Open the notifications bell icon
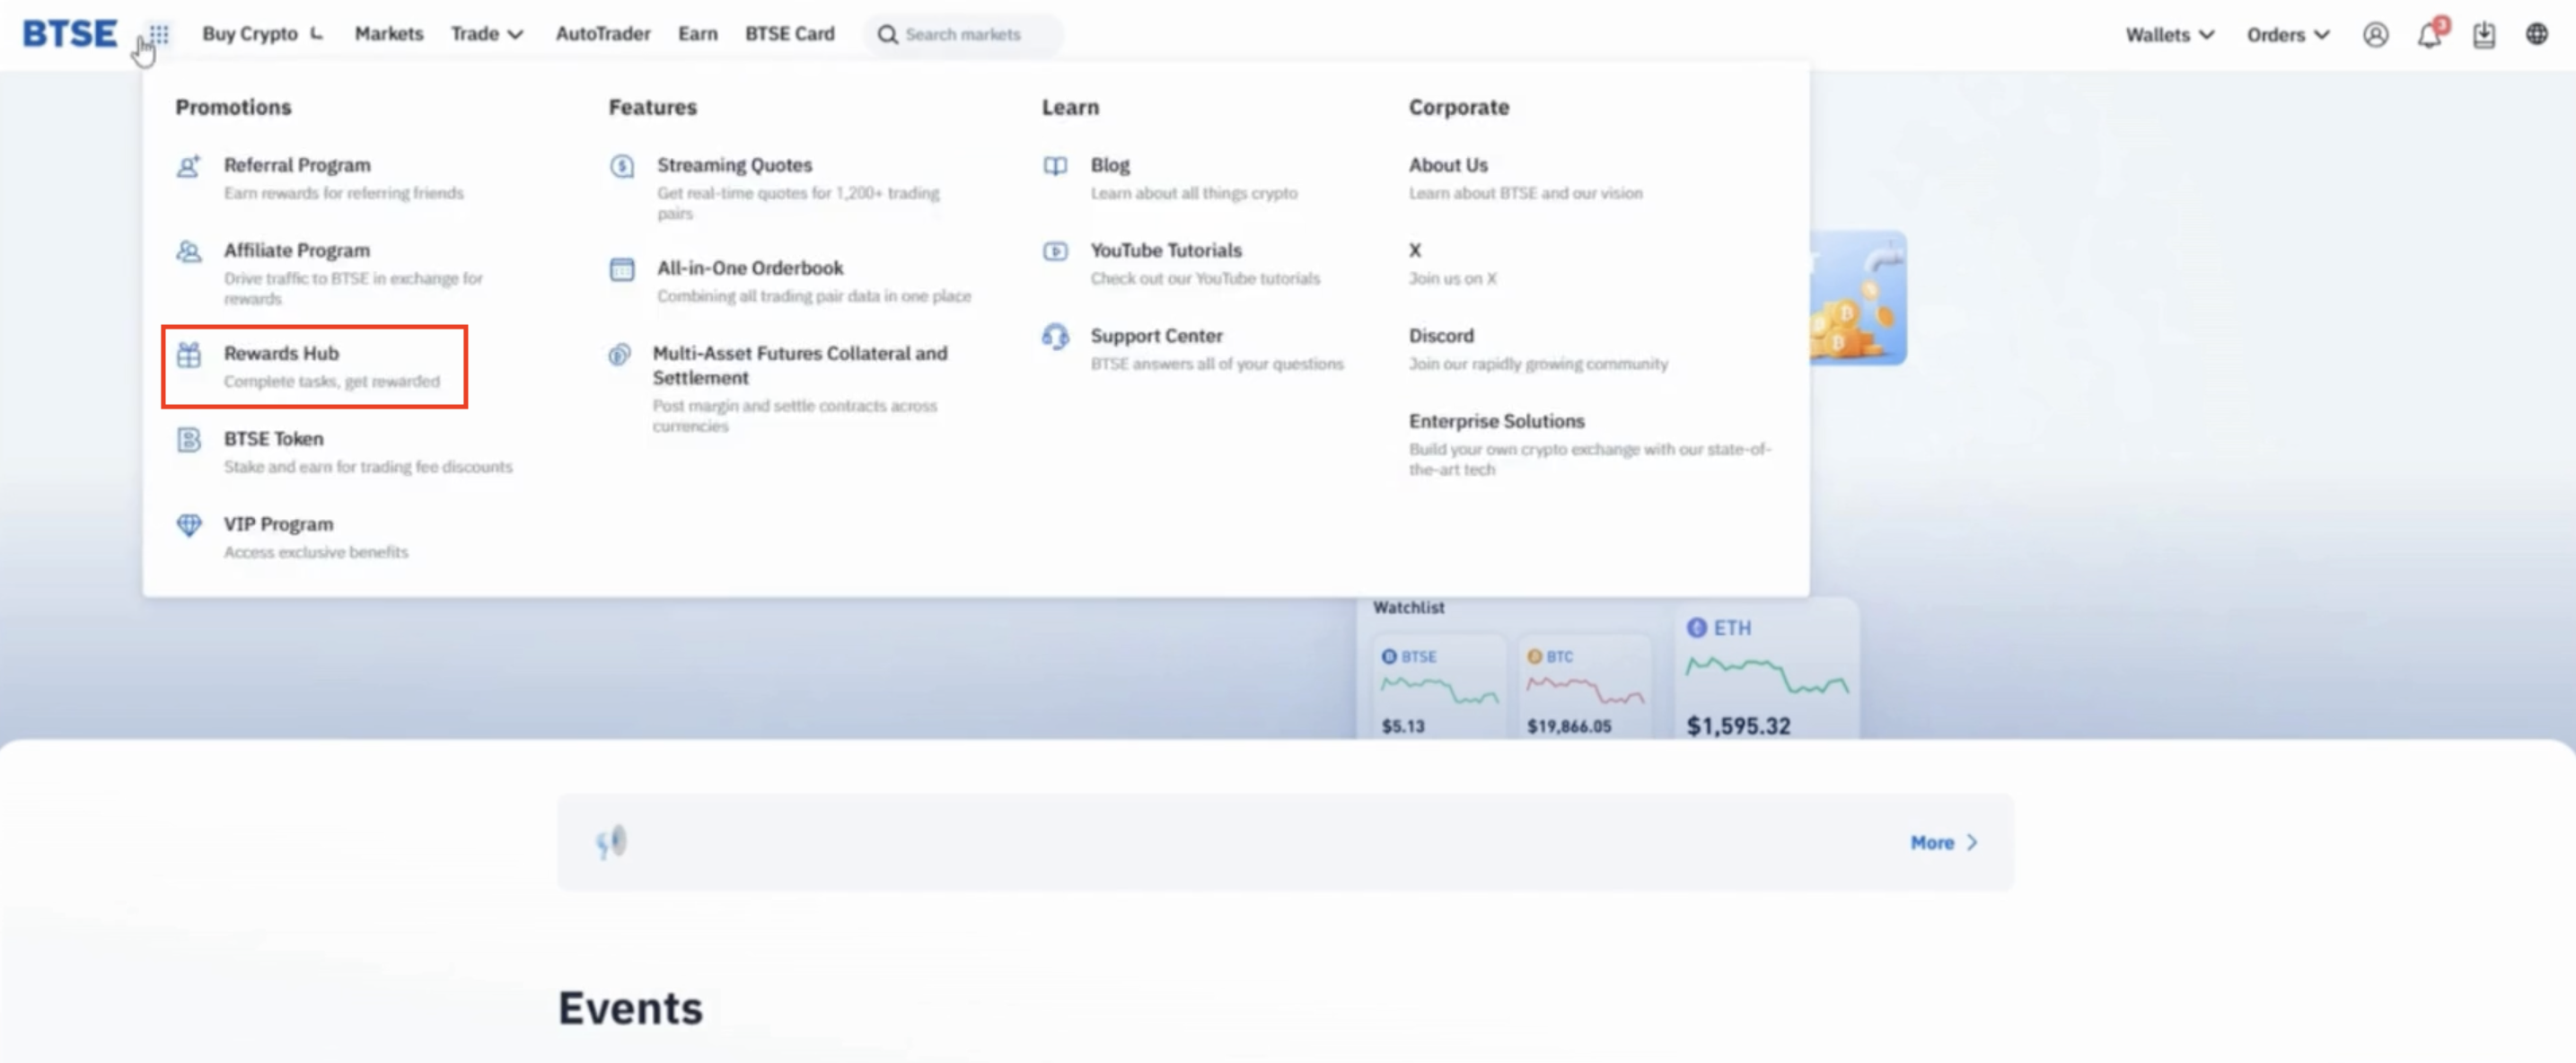Image resolution: width=2576 pixels, height=1063 pixels. point(2429,36)
